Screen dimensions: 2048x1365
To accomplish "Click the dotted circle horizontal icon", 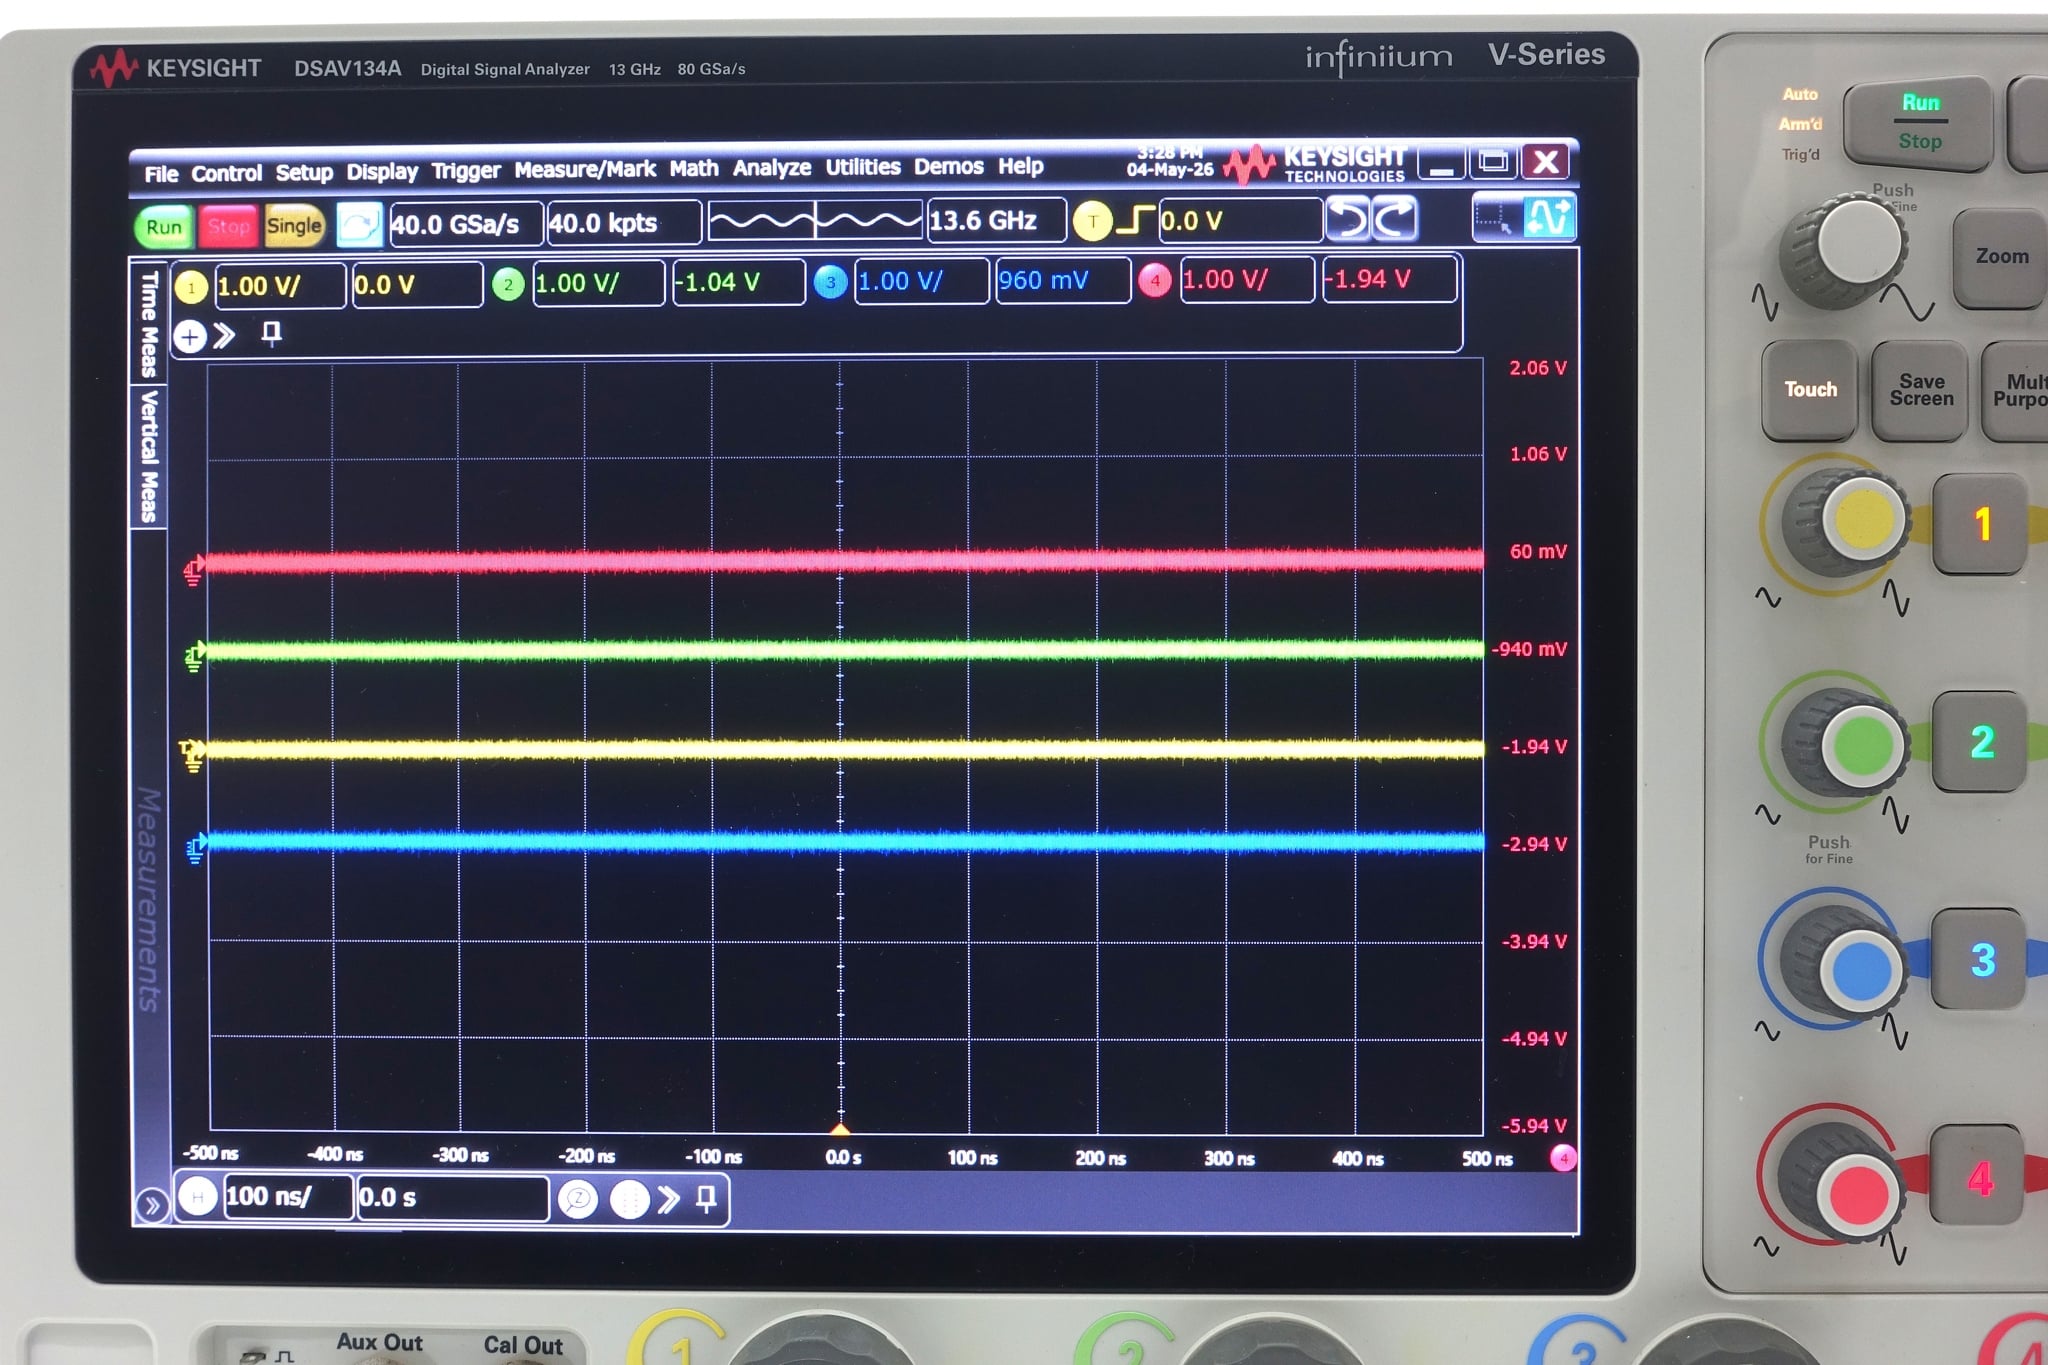I will (630, 1199).
